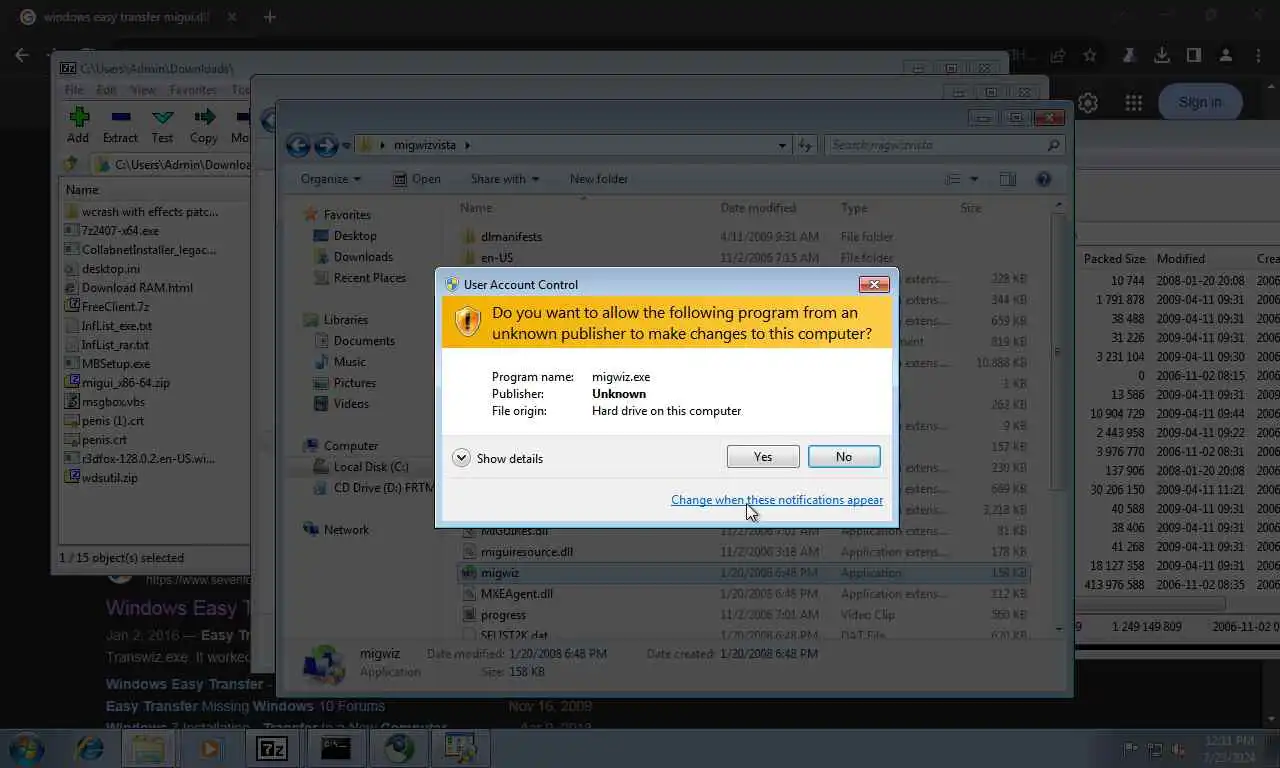1280x768 pixels.
Task: Select MBSetup.exe in 7-Zip list
Action: (116, 364)
